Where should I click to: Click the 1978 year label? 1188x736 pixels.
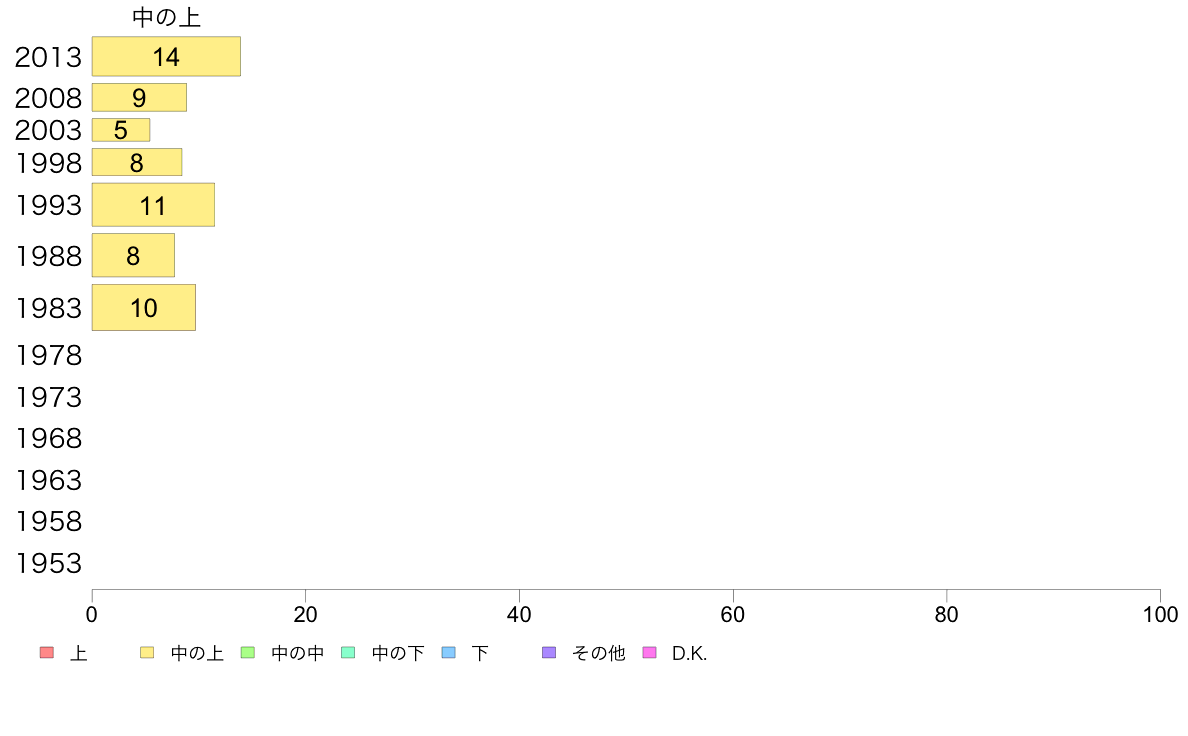48,355
